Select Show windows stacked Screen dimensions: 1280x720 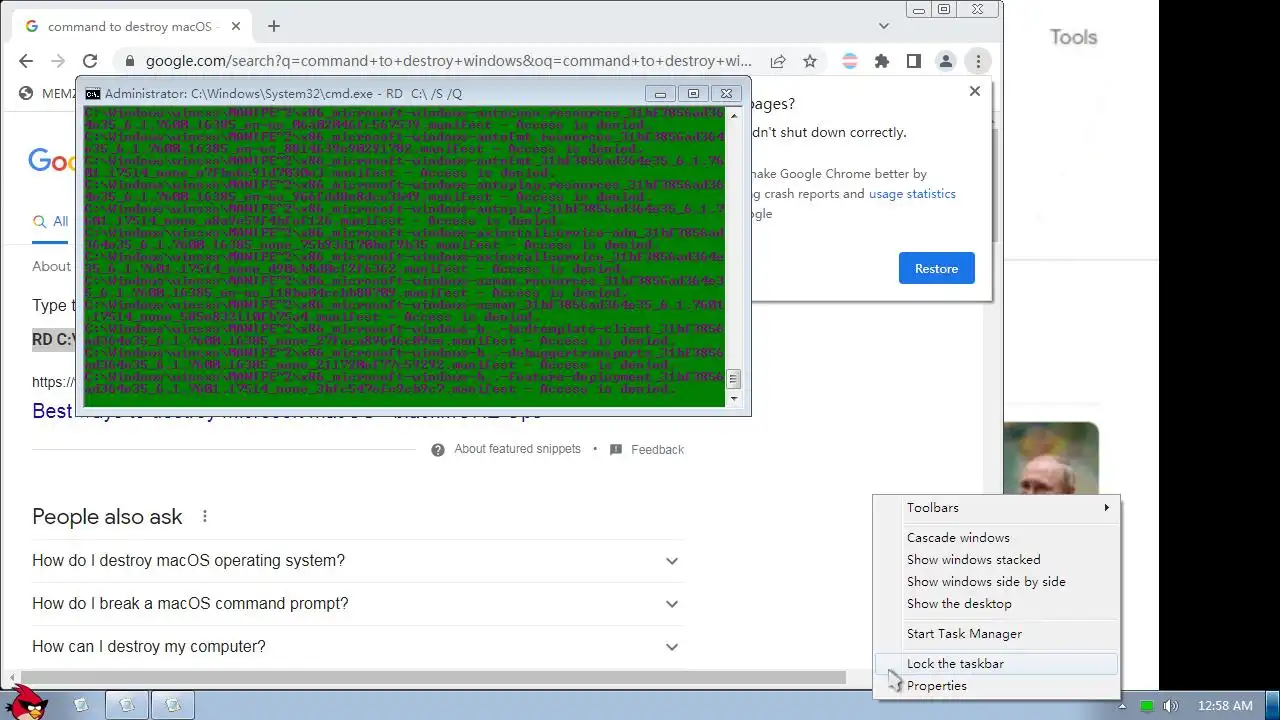(x=997, y=560)
